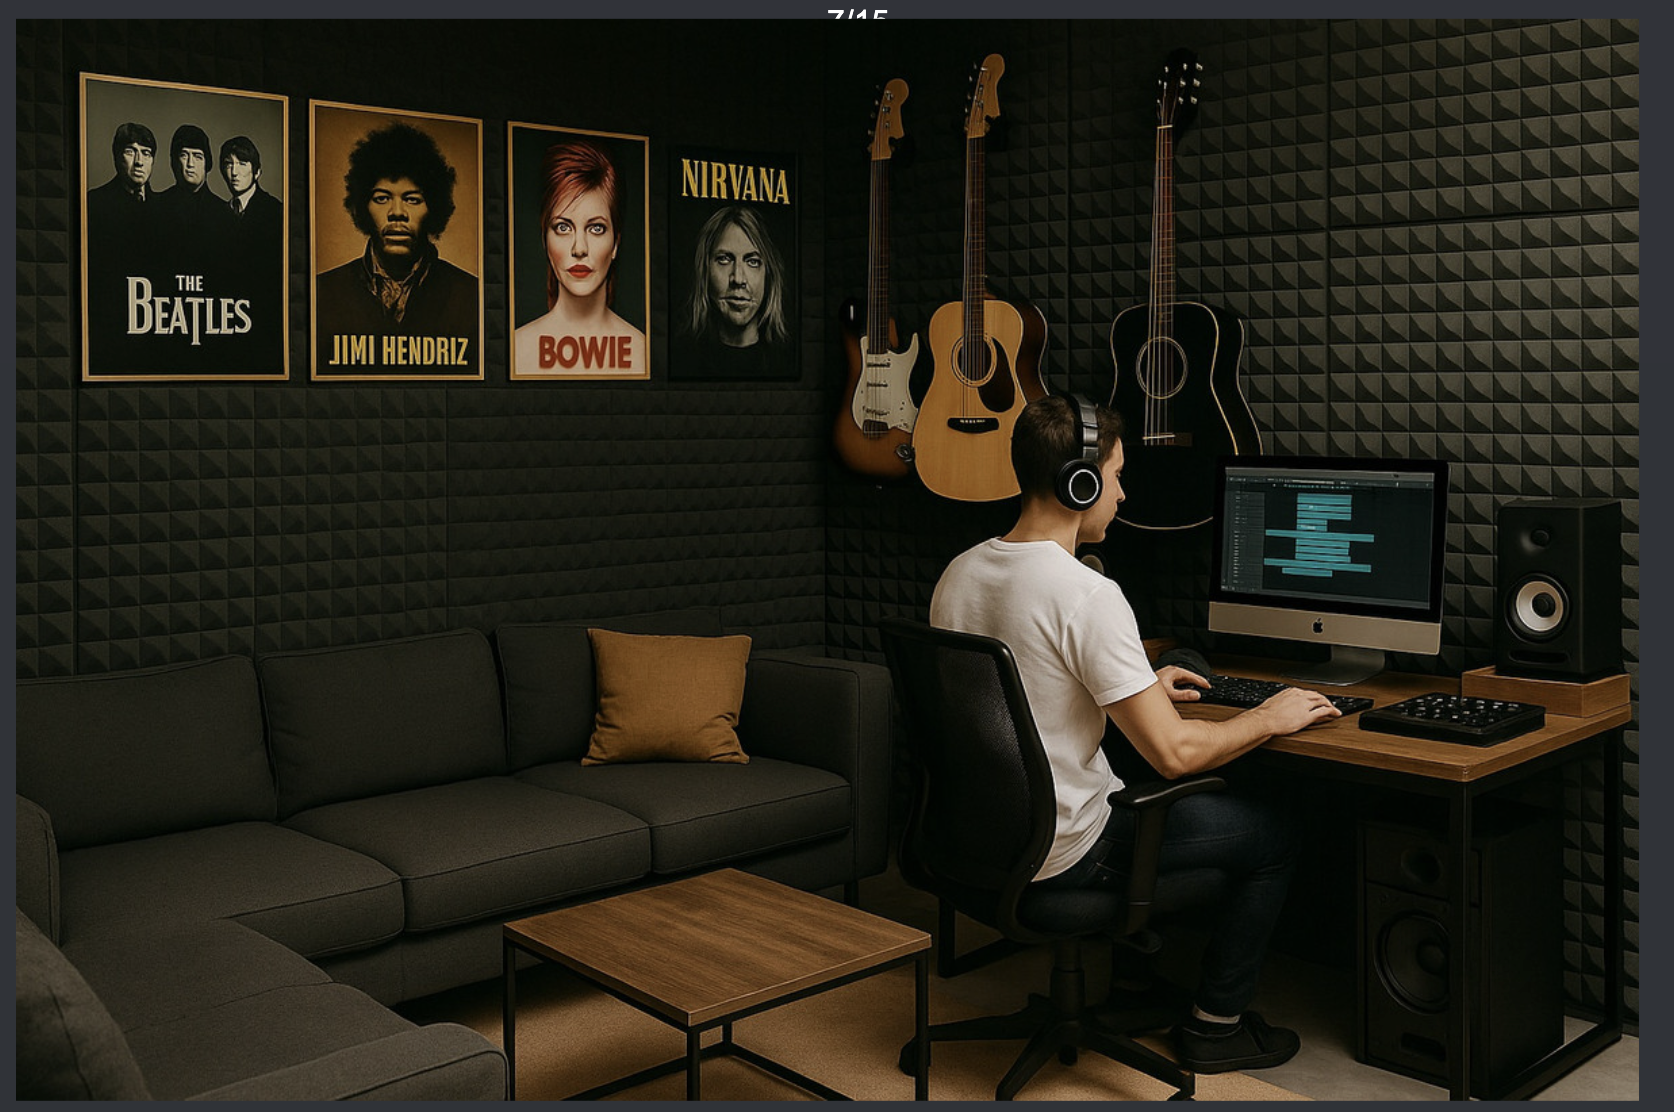The height and width of the screenshot is (1112, 1674).
Task: Click the brown pillow on the sofa
Action: [668, 696]
